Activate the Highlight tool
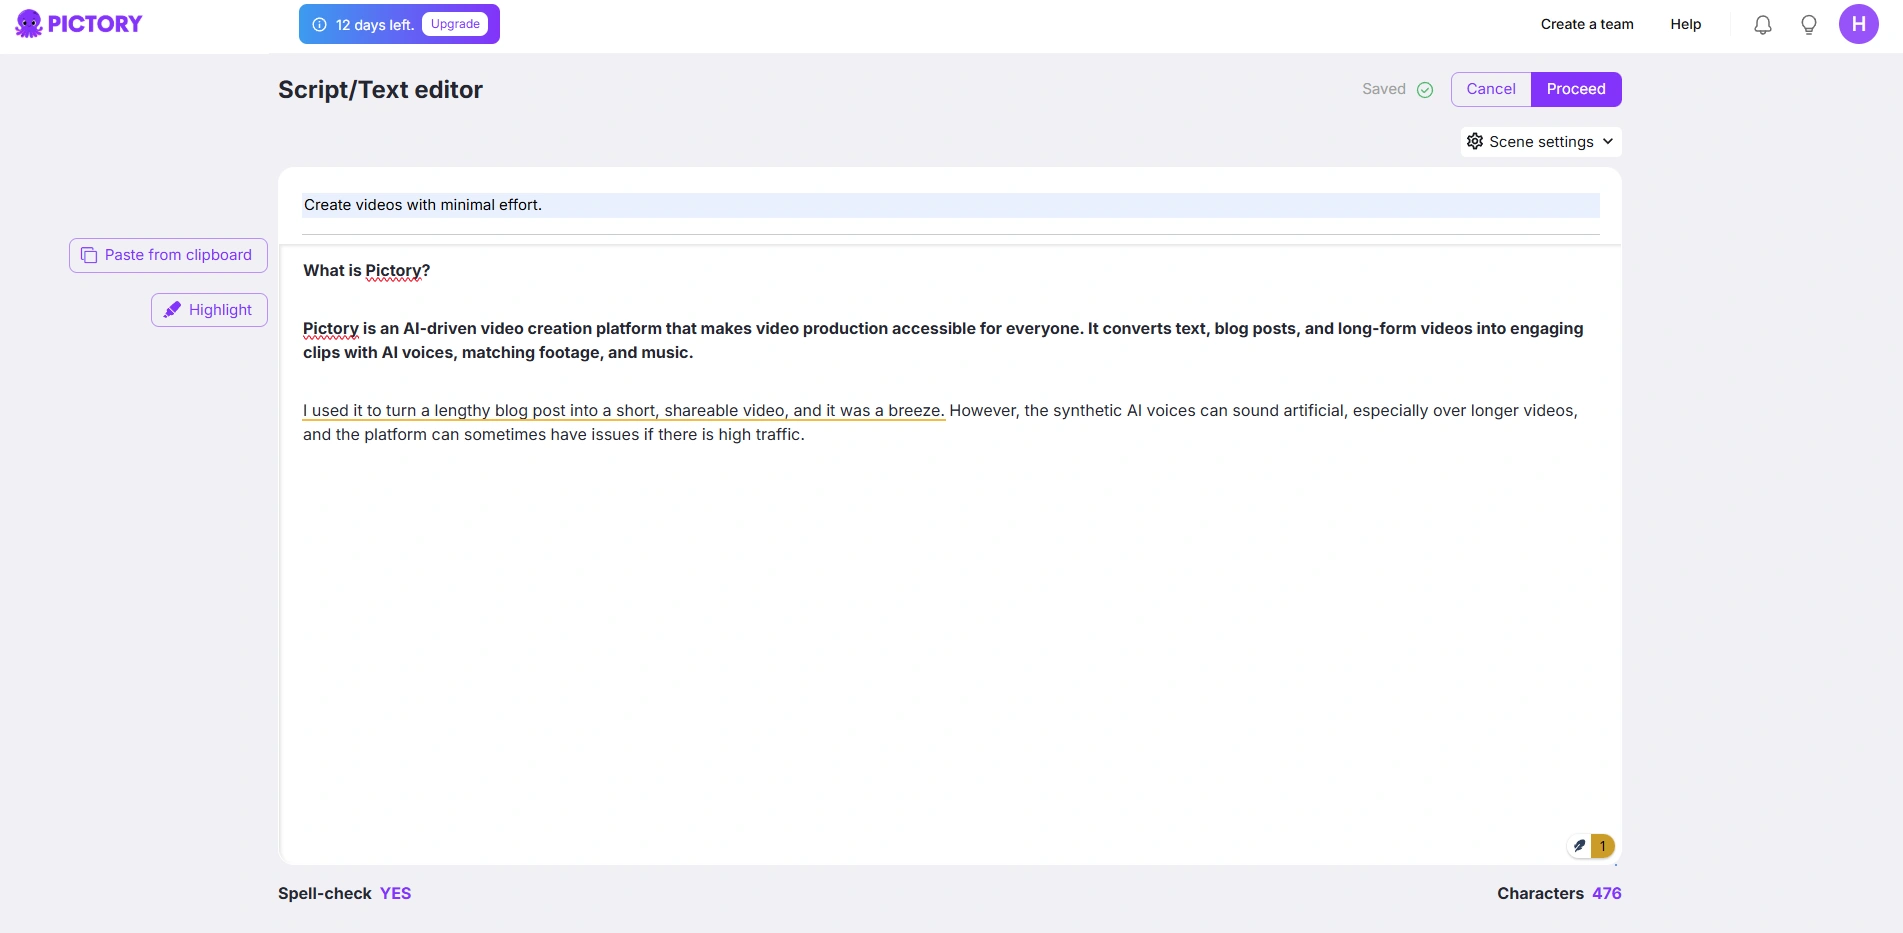 pos(209,310)
